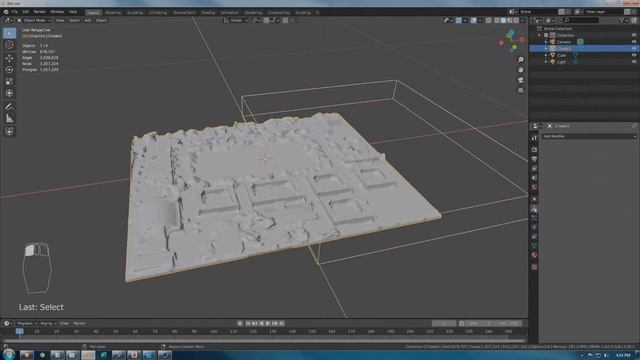The width and height of the screenshot is (640, 360).
Task: Select the 3D Cursor tool
Action: pyautogui.click(x=9, y=45)
